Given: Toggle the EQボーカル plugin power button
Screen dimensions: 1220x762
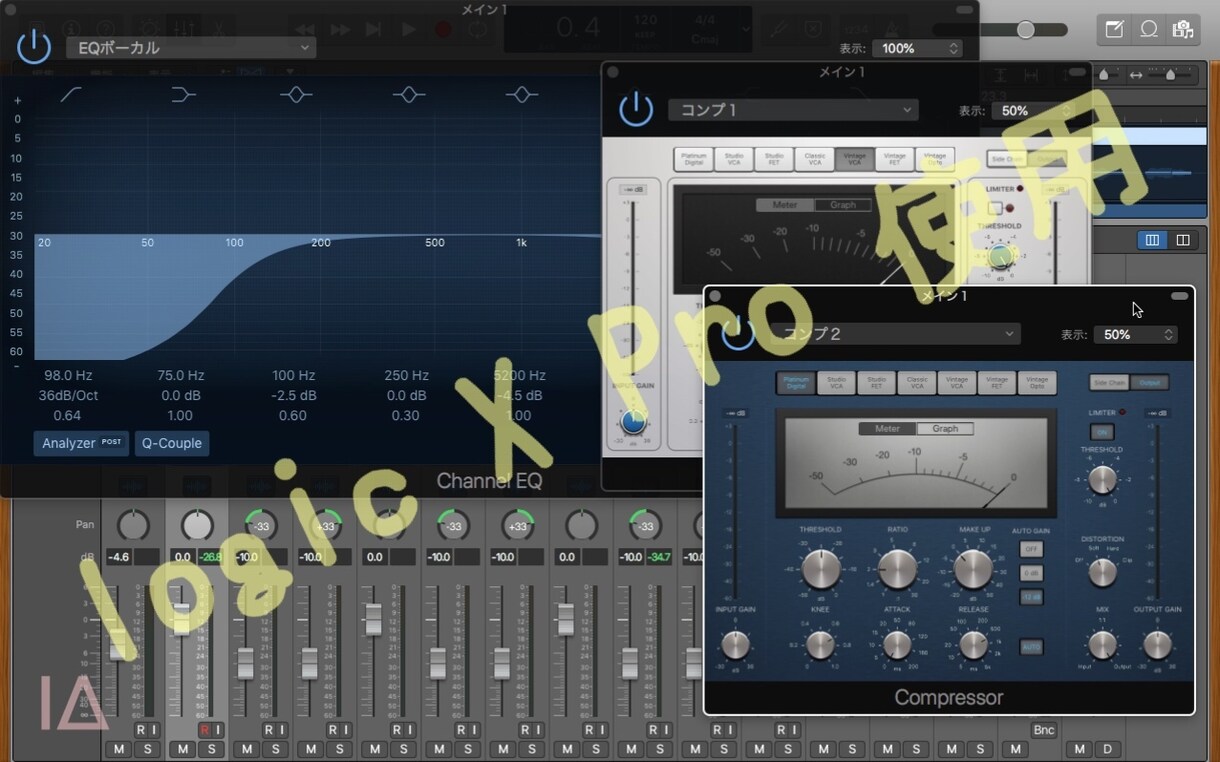Looking at the screenshot, I should (34, 47).
